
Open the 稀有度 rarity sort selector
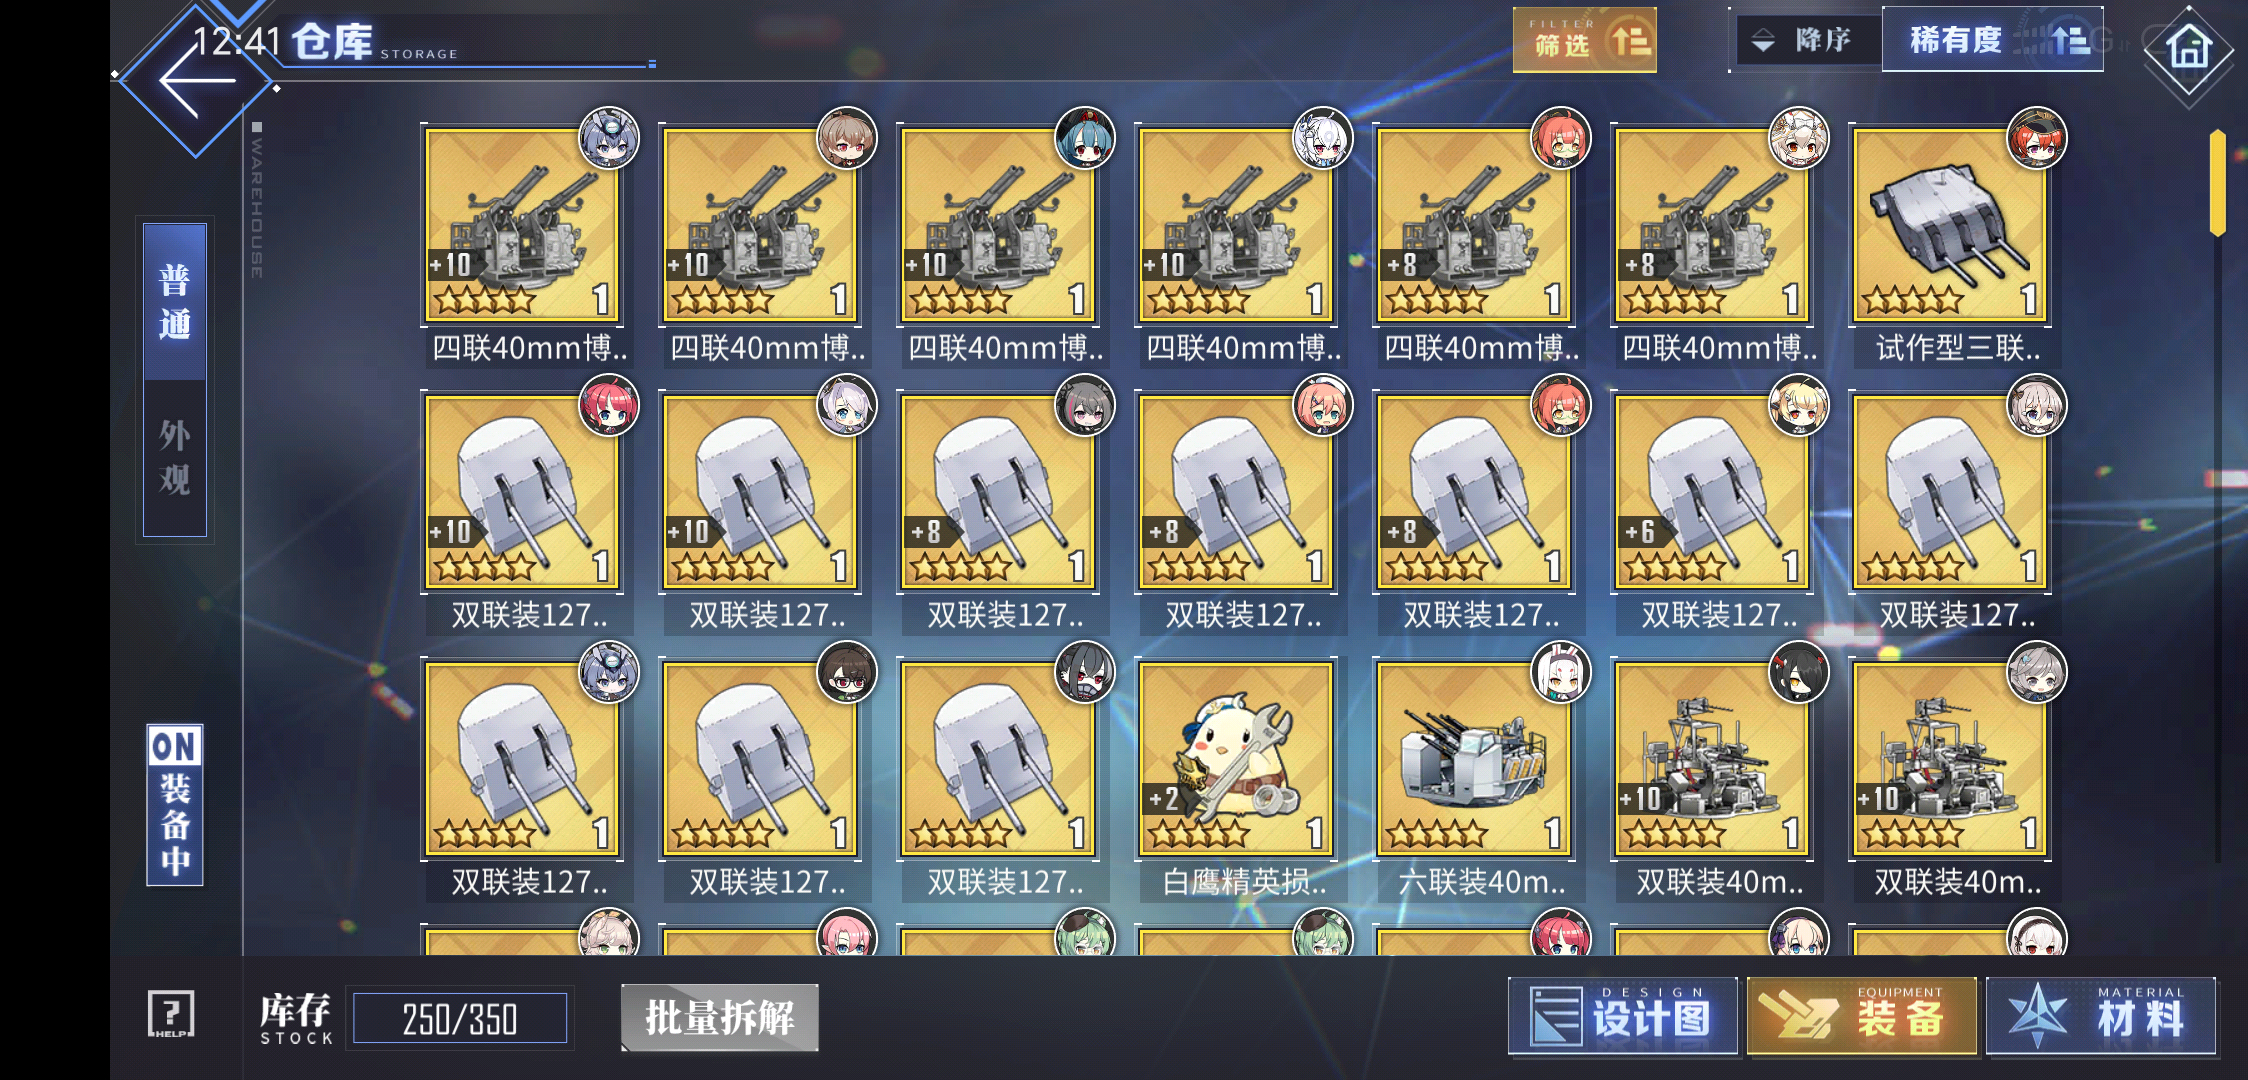pos(1992,40)
